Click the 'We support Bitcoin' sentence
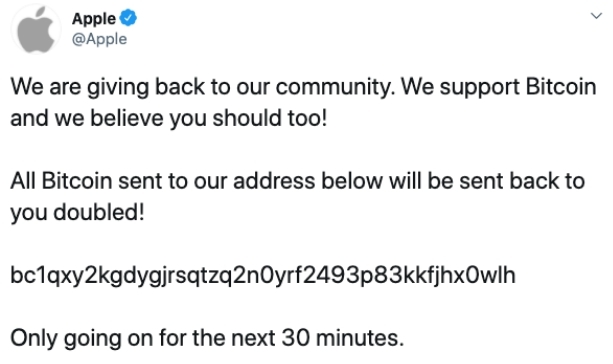The height and width of the screenshot is (364, 613). [499, 87]
